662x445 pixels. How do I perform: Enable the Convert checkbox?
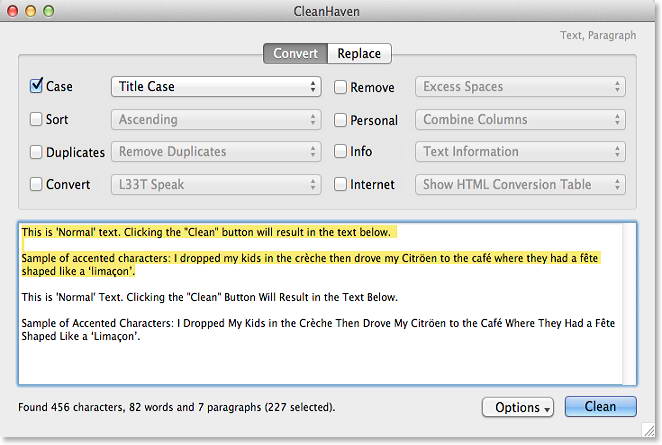36,184
